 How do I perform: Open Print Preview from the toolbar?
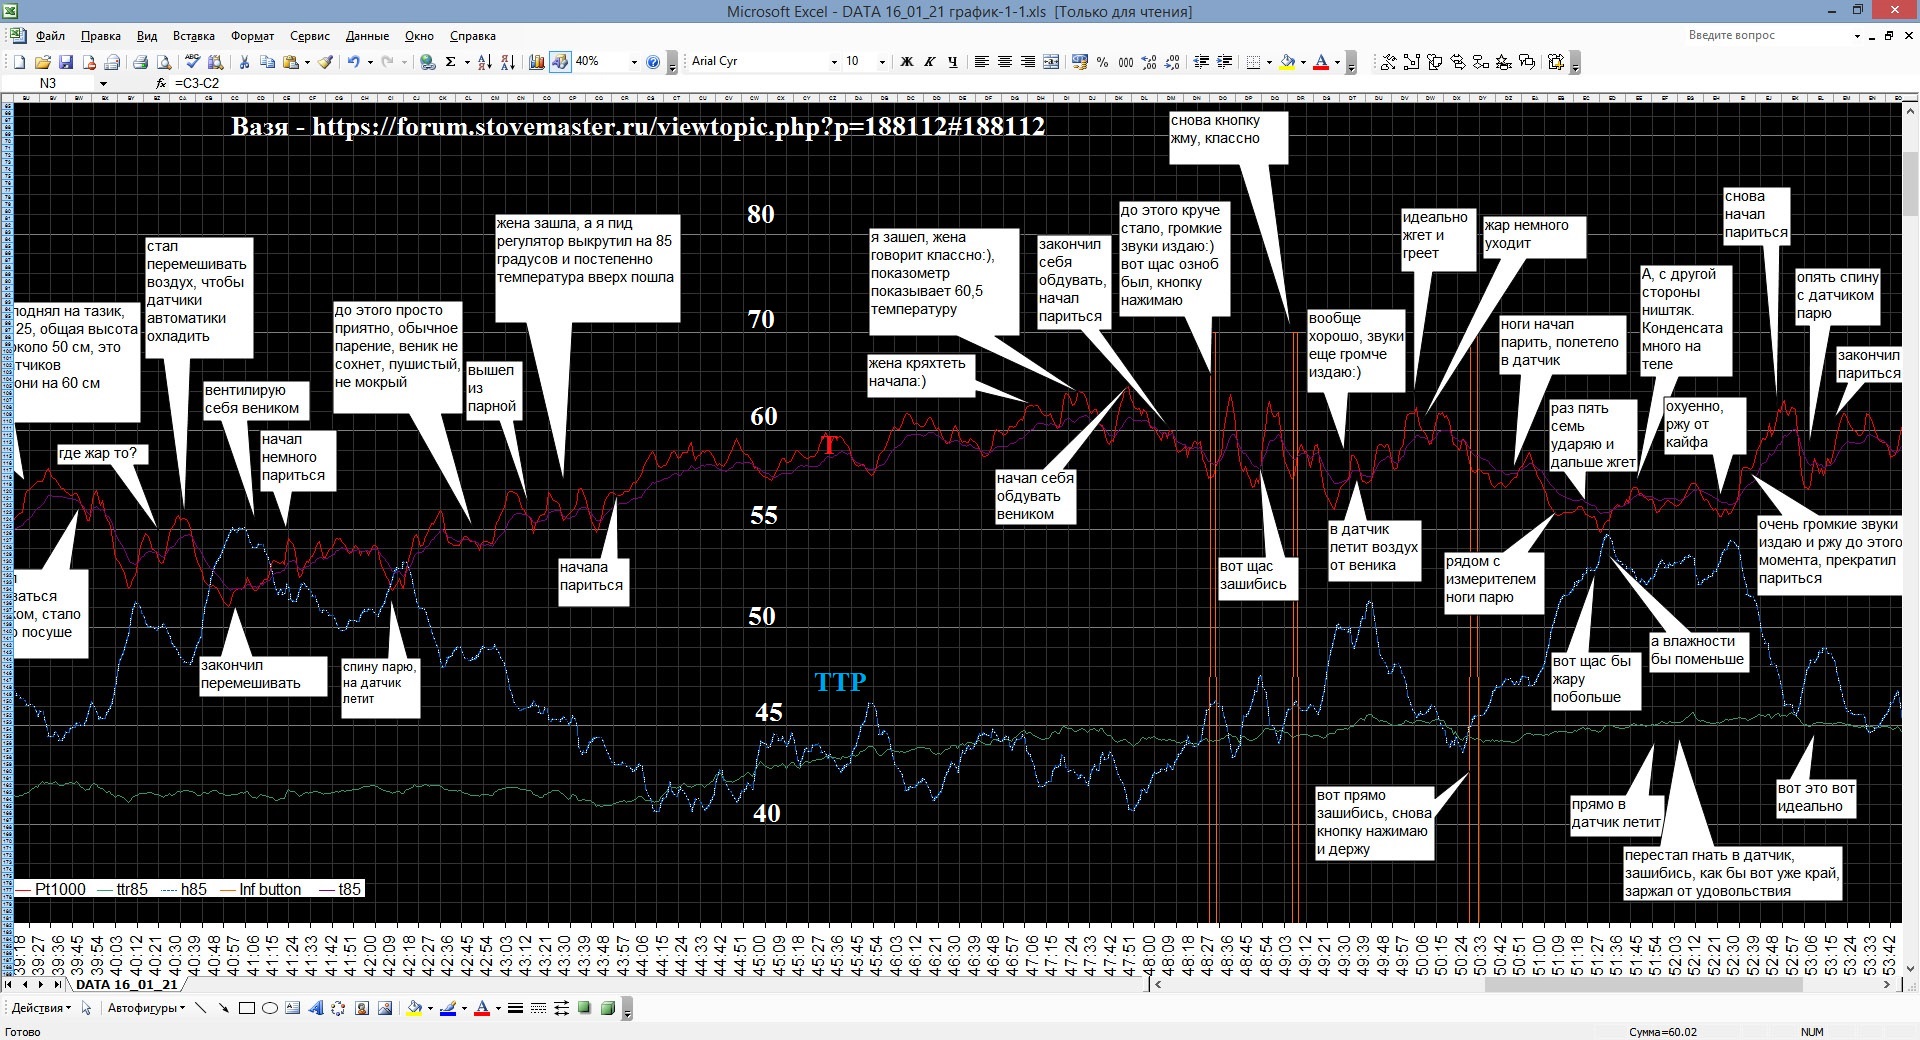(x=164, y=62)
